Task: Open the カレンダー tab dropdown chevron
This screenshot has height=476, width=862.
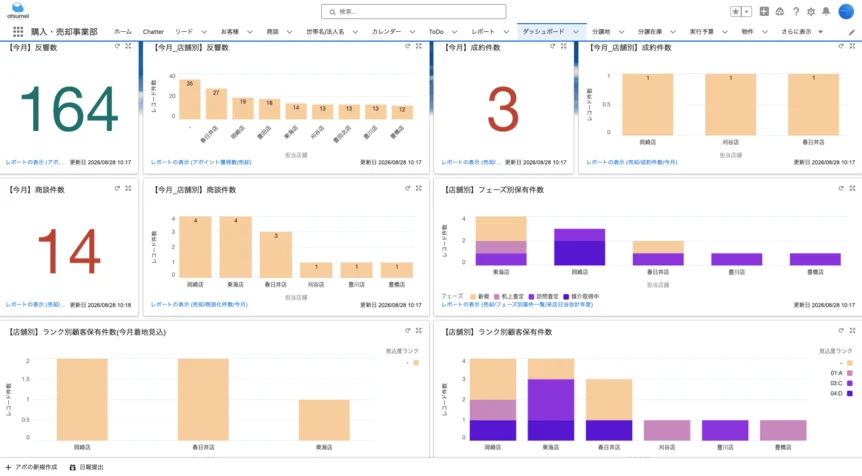Action: click(x=412, y=32)
